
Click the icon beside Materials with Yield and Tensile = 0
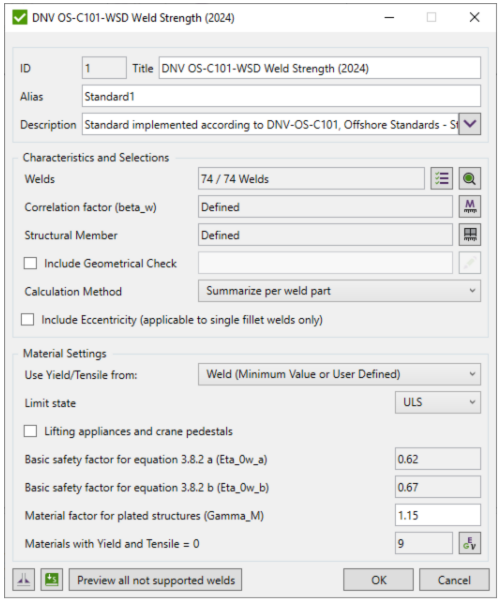point(469,543)
